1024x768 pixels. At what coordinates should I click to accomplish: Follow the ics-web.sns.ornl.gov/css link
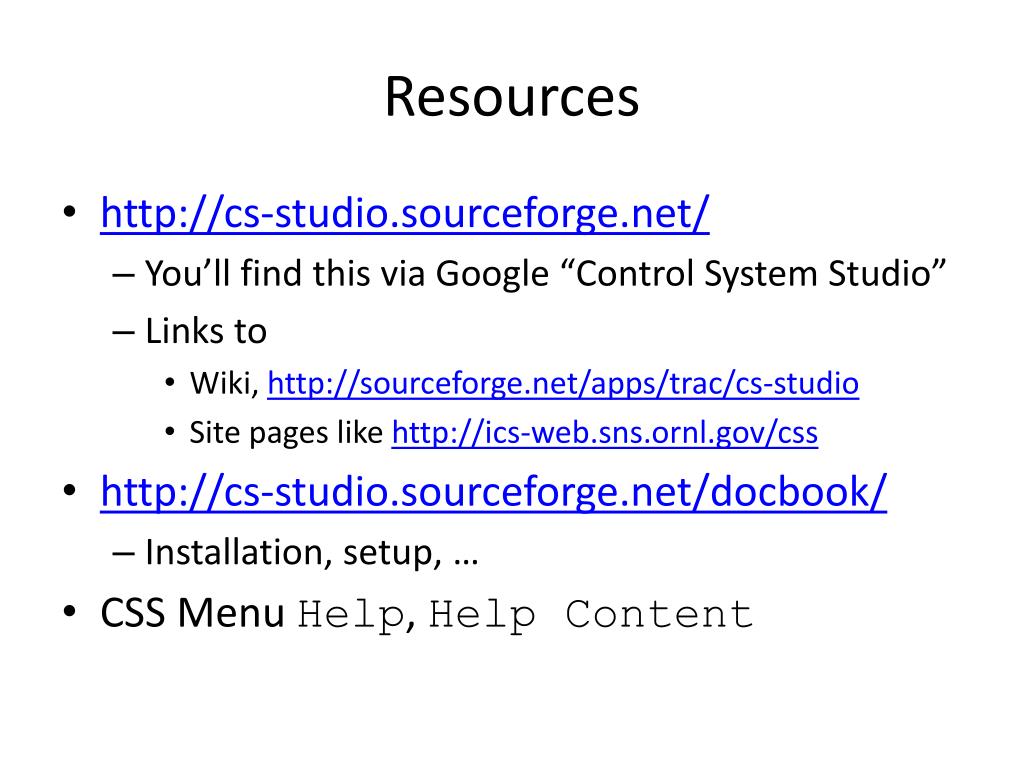click(x=605, y=432)
